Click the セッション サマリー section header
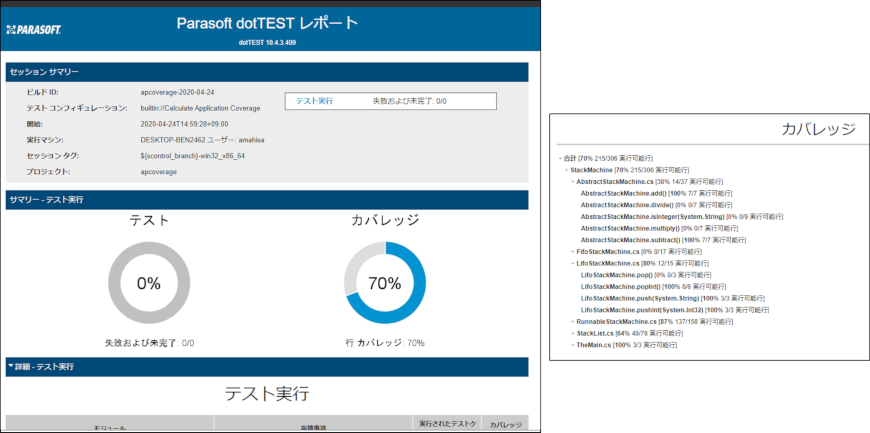870x433 pixels. 267,72
